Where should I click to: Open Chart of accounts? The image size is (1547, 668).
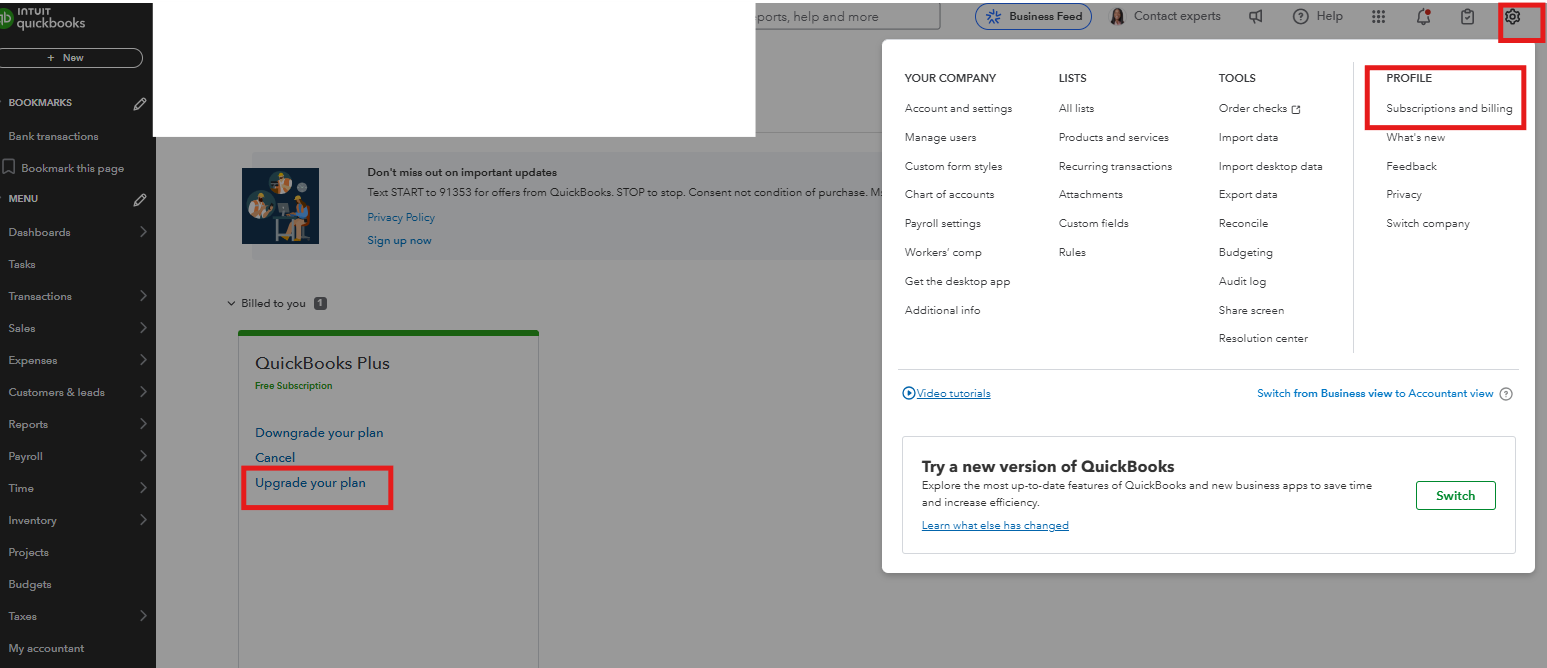949,195
